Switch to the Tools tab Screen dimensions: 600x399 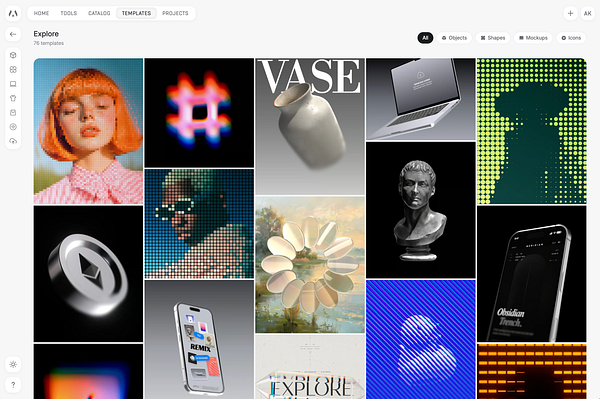[68, 13]
